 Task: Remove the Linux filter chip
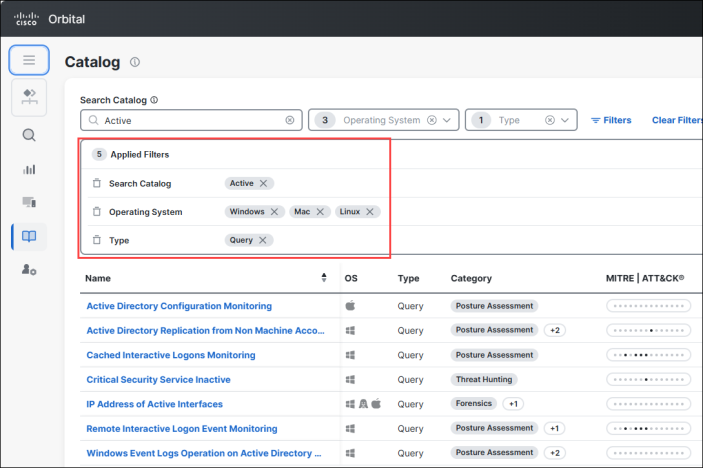370,212
